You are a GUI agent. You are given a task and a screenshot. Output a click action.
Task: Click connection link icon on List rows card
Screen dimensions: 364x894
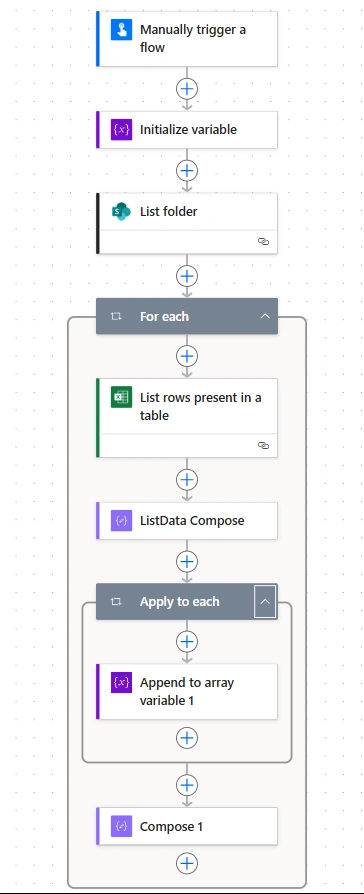263,445
